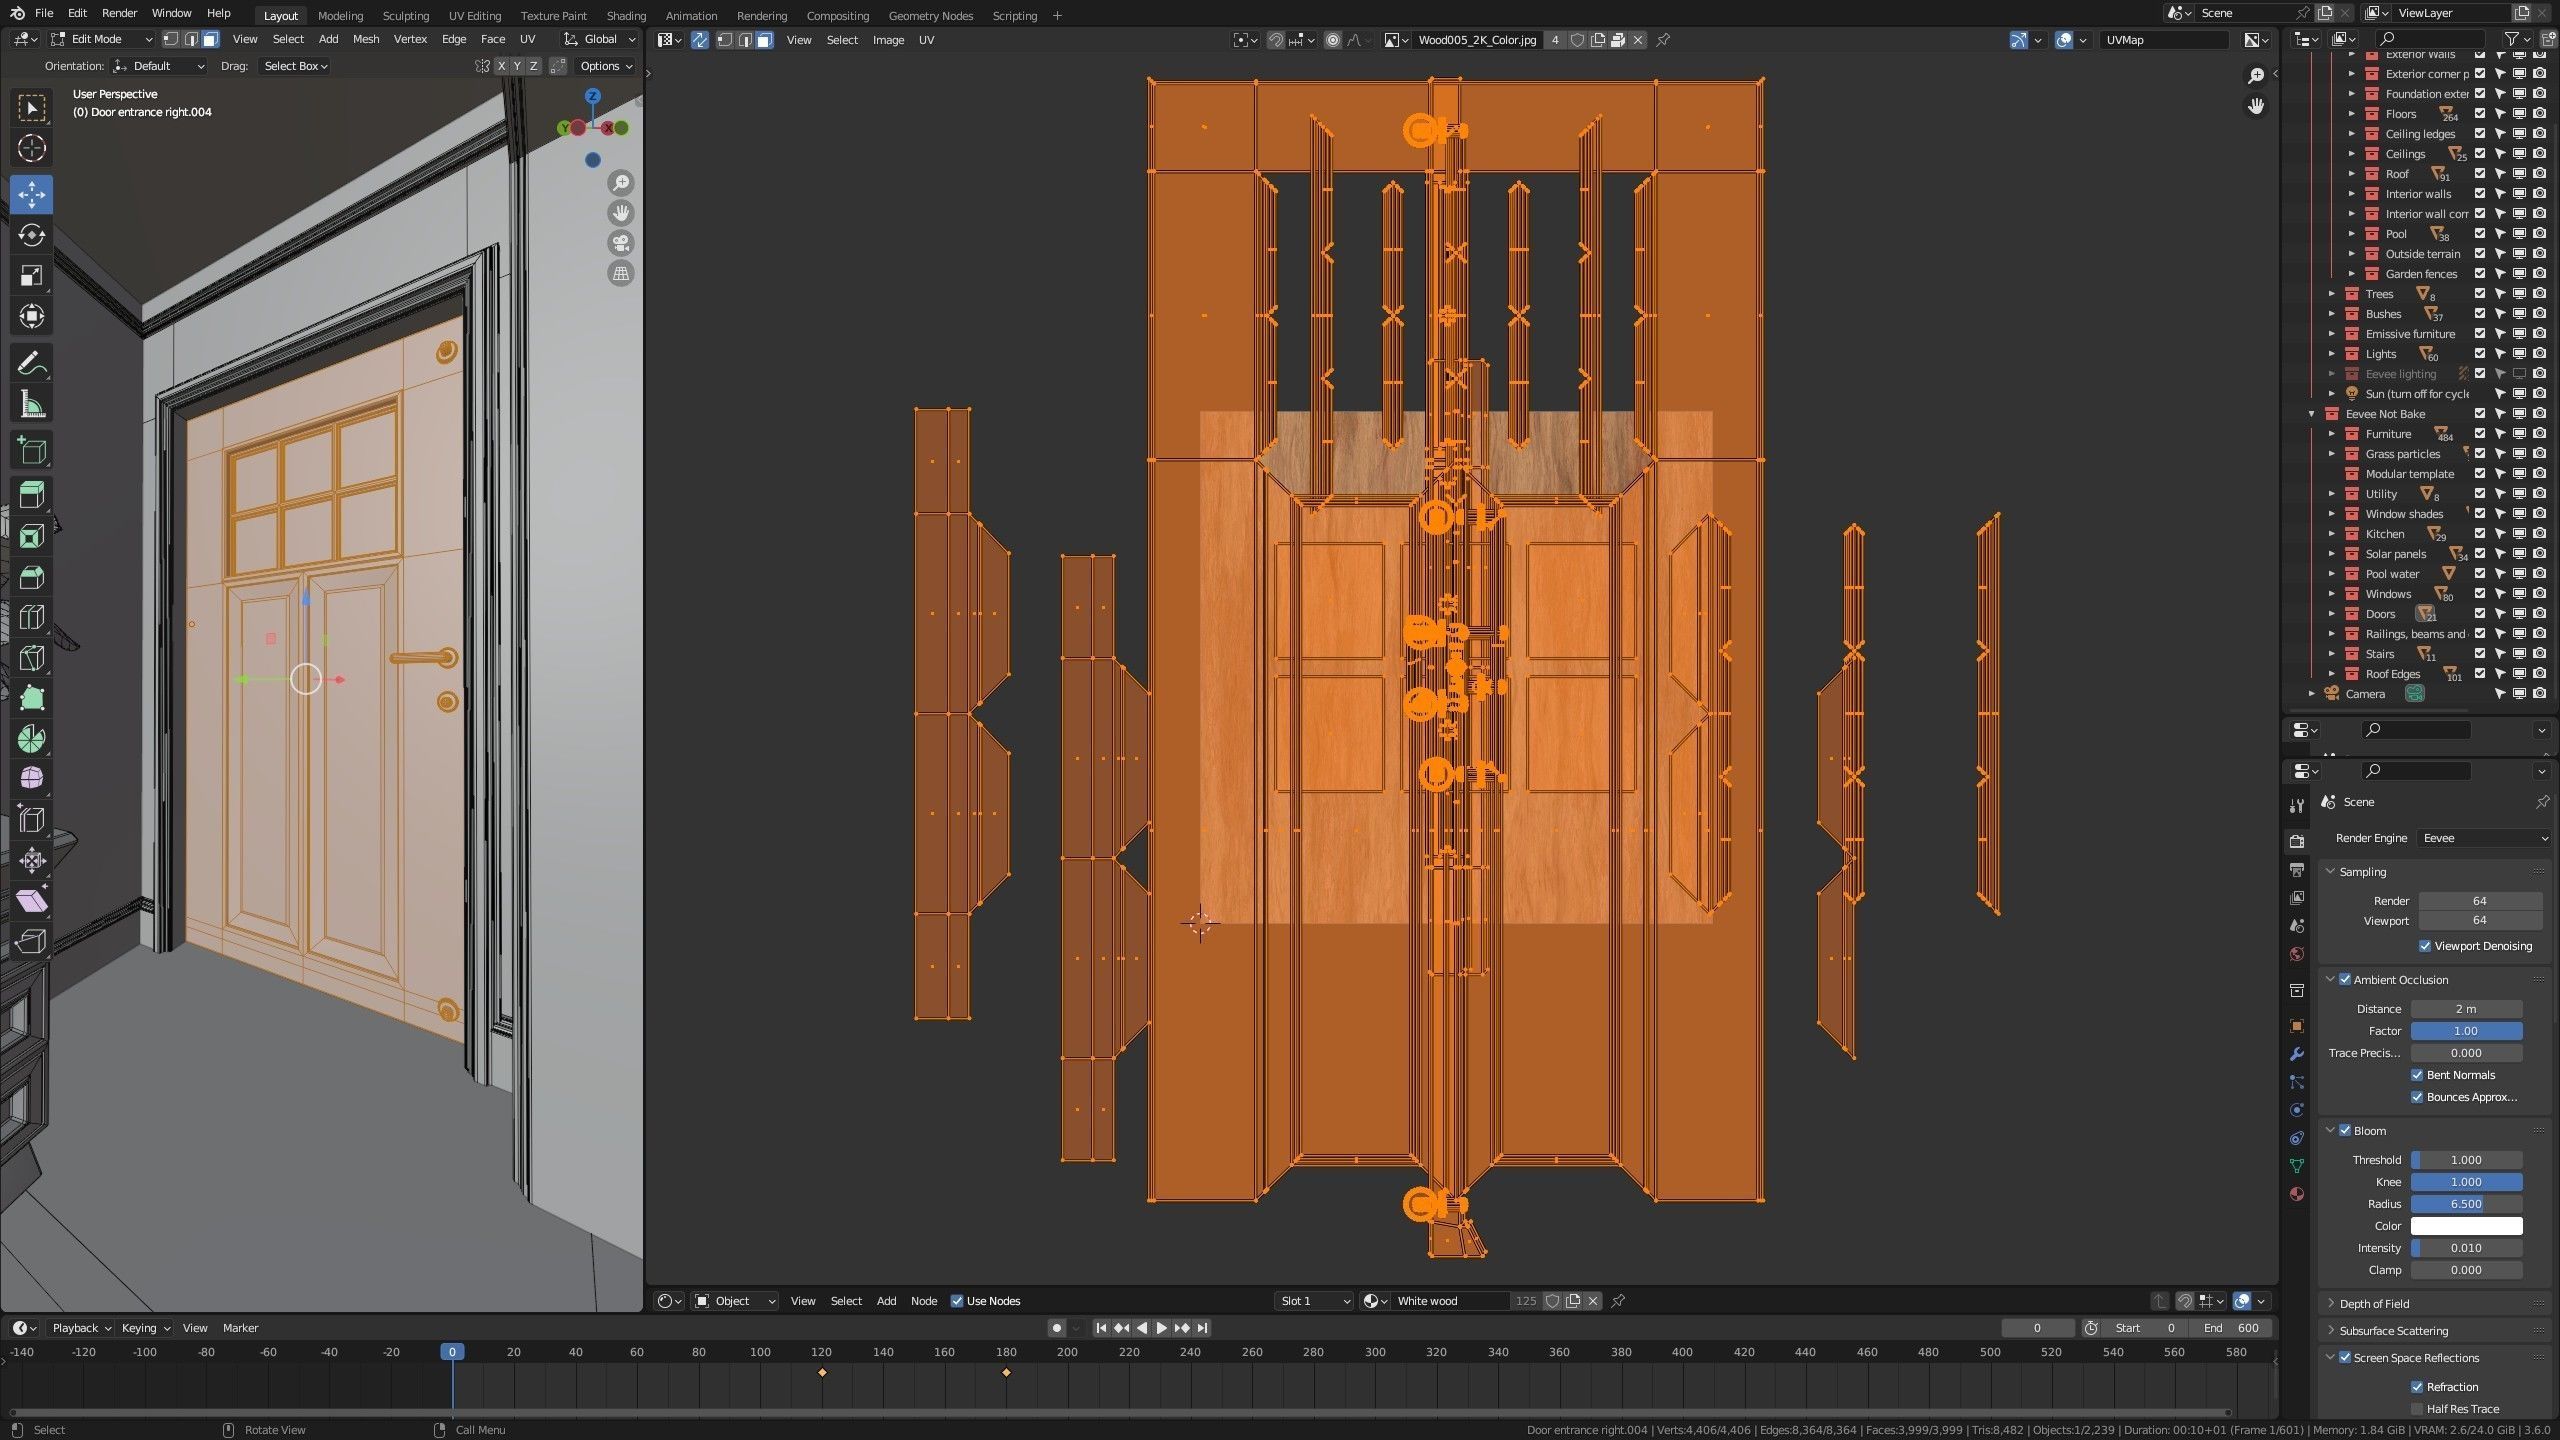Click the Loop Cut tool

click(x=32, y=617)
